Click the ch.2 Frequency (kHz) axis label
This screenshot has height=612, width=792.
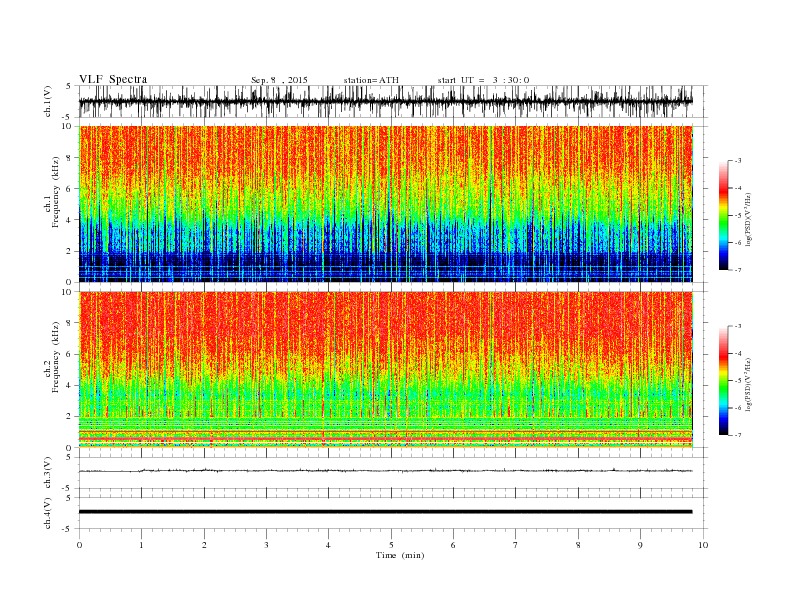click(x=53, y=357)
